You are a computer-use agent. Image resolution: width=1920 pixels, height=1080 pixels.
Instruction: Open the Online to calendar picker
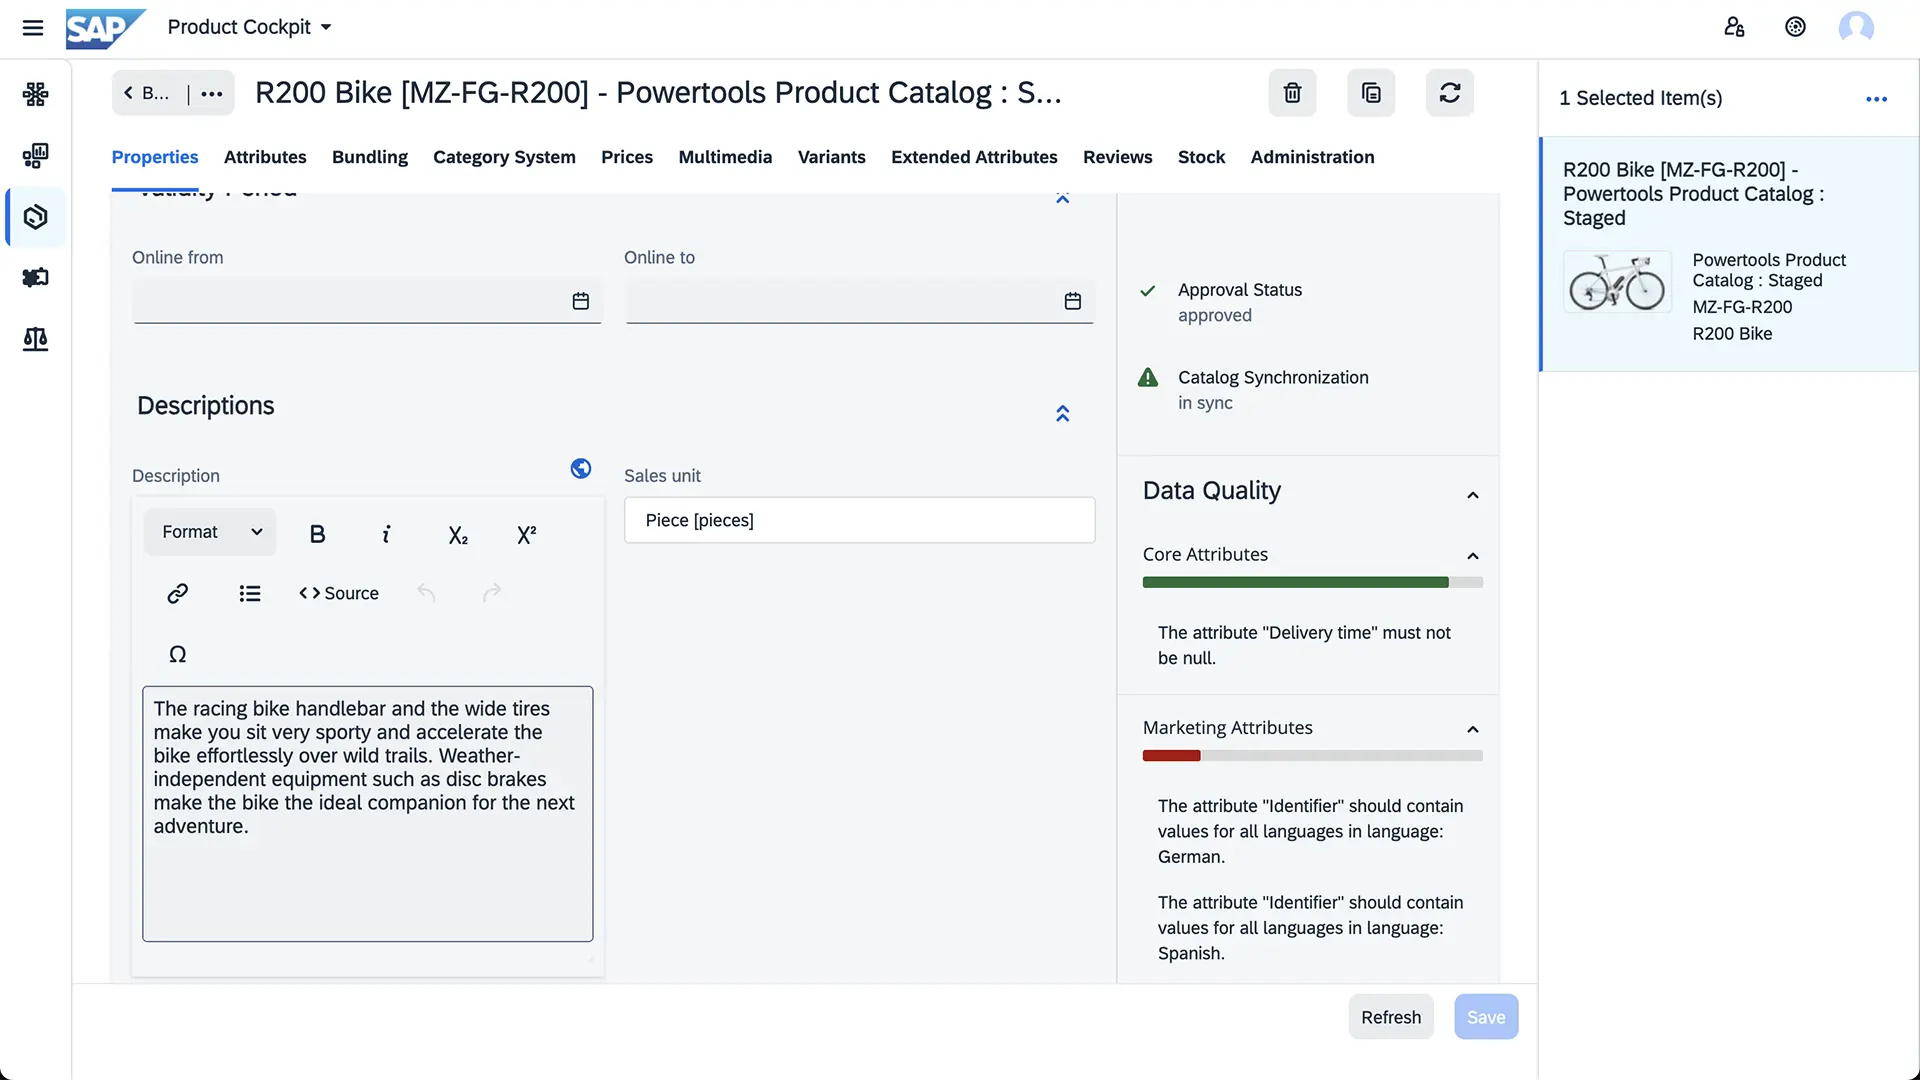[x=1073, y=301]
